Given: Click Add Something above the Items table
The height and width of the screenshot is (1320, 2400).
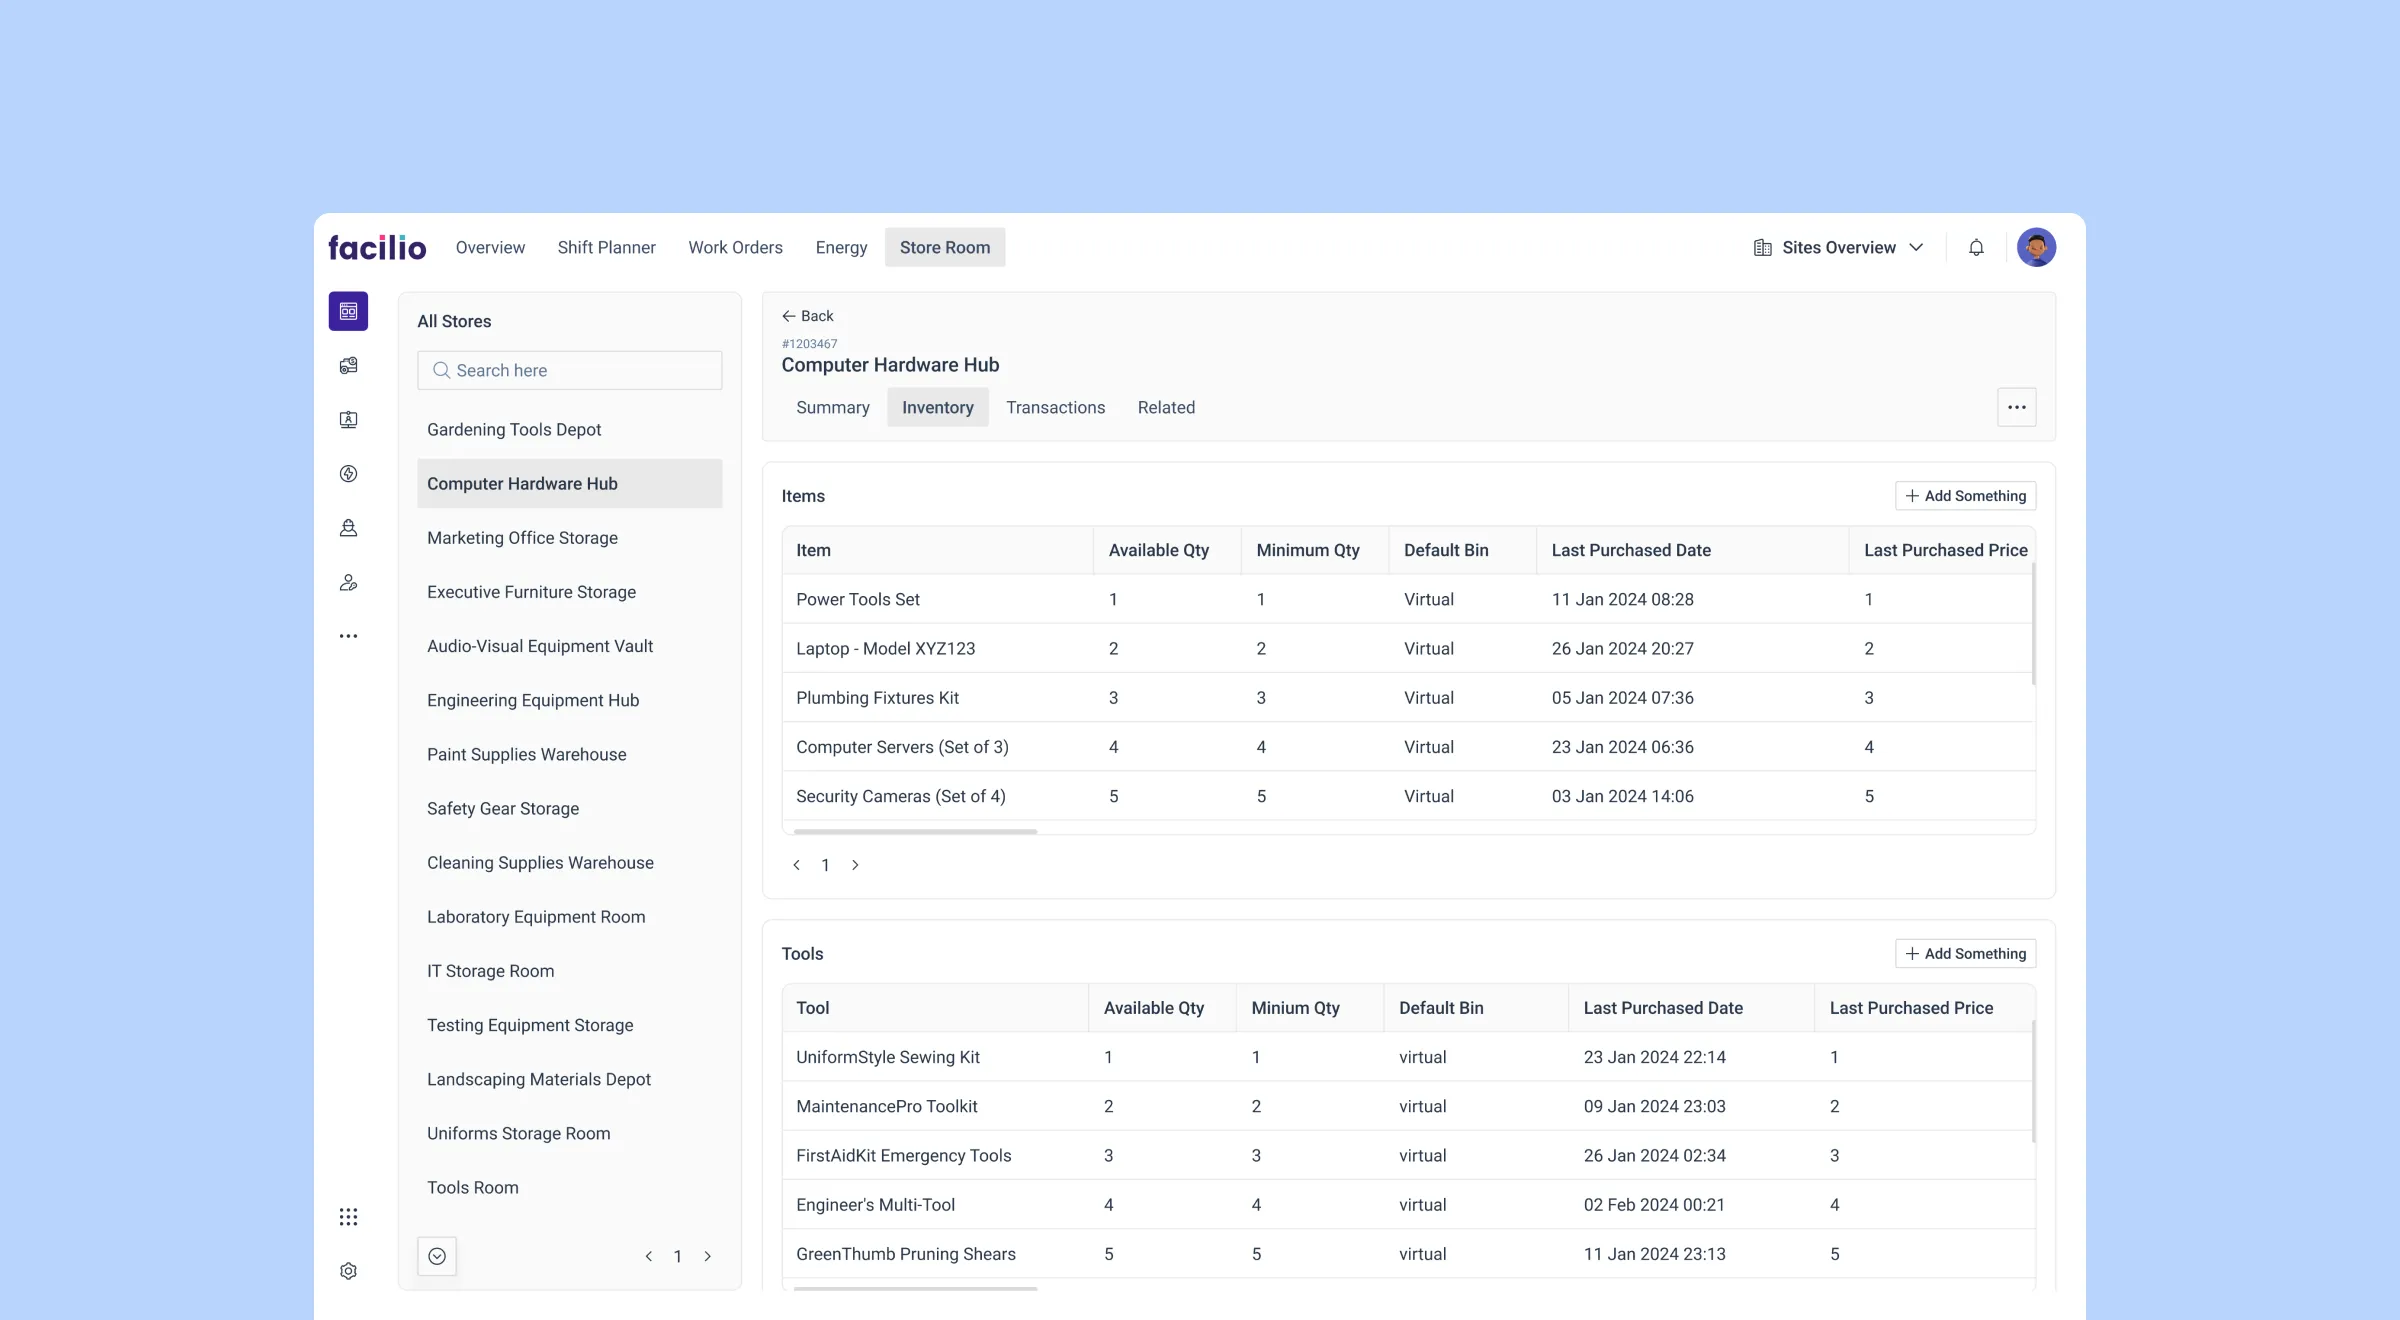Looking at the screenshot, I should pos(1965,495).
